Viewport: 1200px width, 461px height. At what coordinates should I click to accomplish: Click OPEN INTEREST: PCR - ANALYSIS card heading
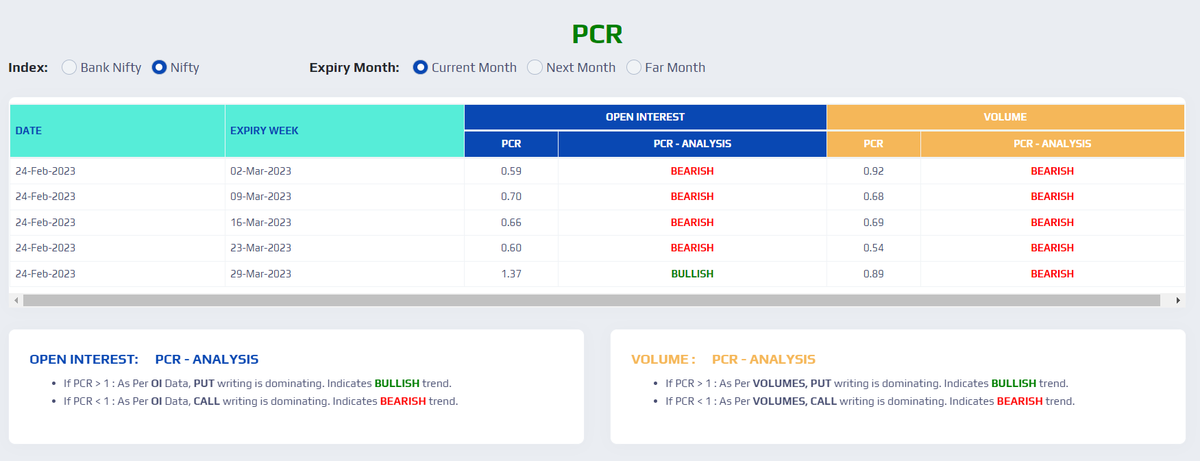click(x=144, y=359)
